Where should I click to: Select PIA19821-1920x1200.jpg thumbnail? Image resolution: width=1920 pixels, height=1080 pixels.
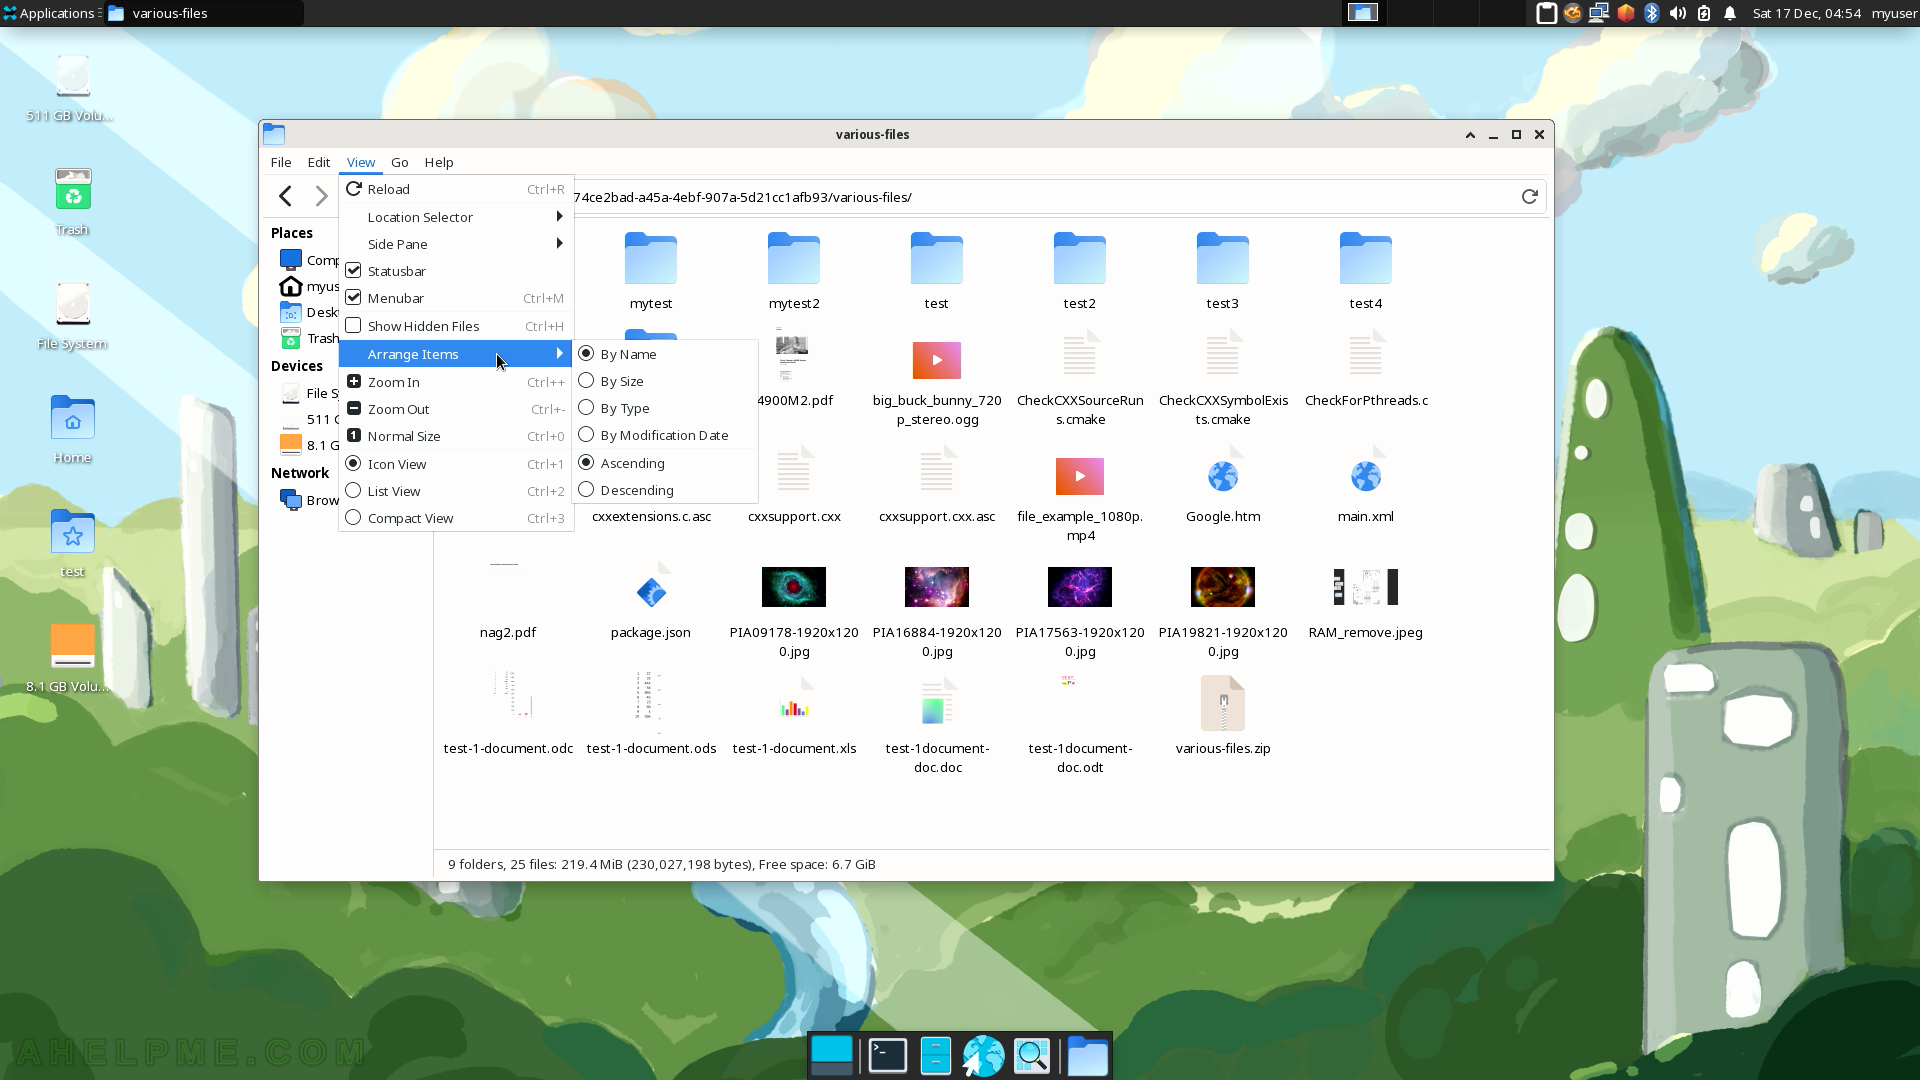point(1223,587)
